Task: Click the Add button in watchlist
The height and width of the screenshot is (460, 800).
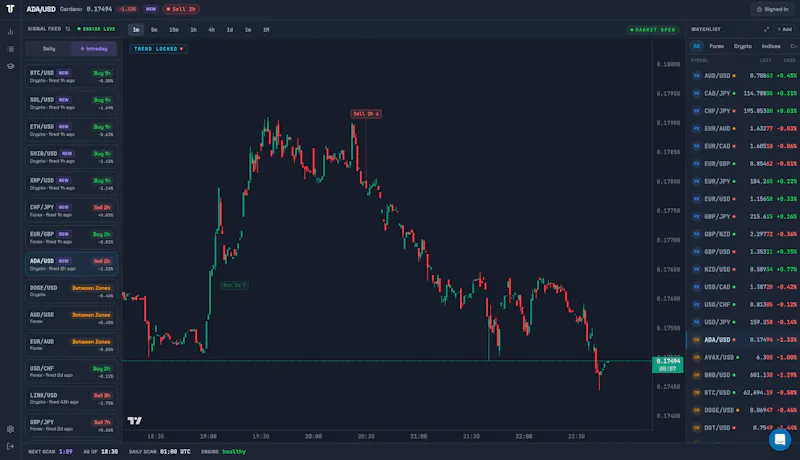Action: (785, 30)
